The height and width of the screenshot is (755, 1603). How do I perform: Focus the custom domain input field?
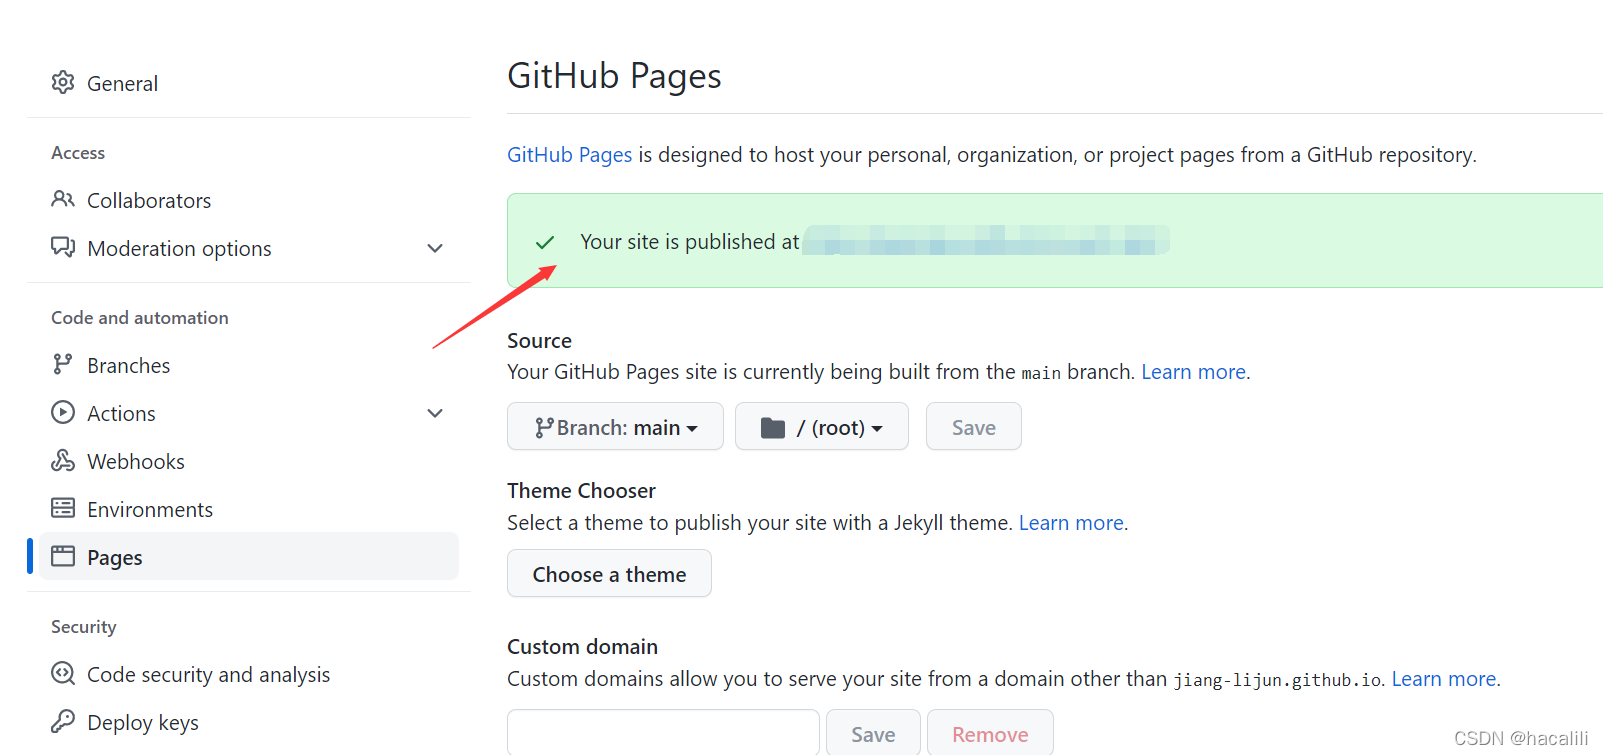(663, 733)
